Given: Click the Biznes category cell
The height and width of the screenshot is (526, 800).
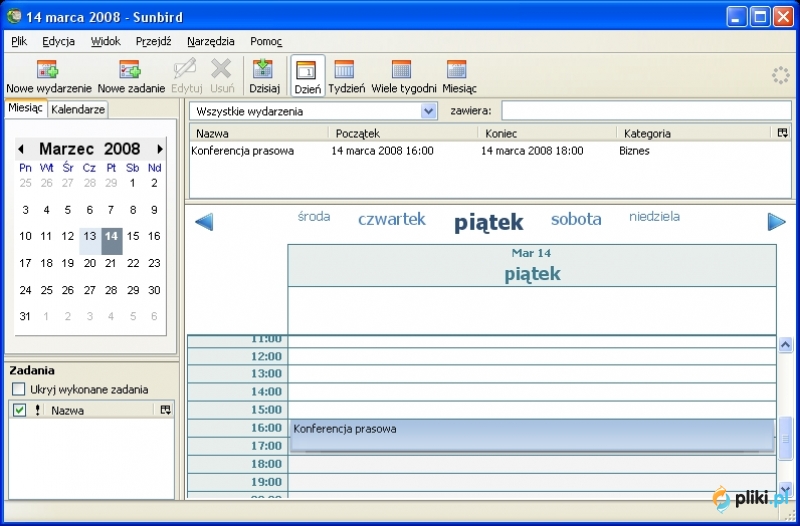Looking at the screenshot, I should (x=634, y=151).
